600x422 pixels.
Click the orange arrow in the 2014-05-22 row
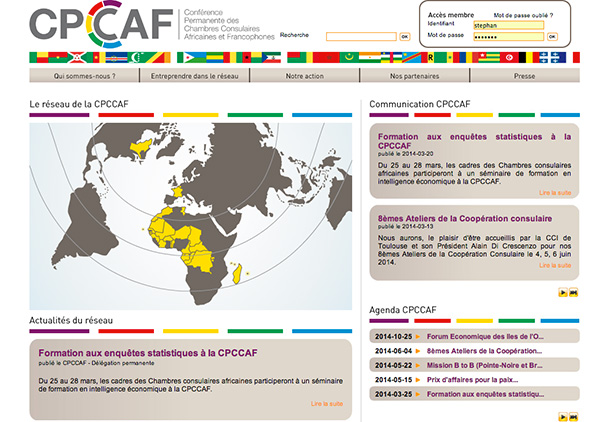418,365
